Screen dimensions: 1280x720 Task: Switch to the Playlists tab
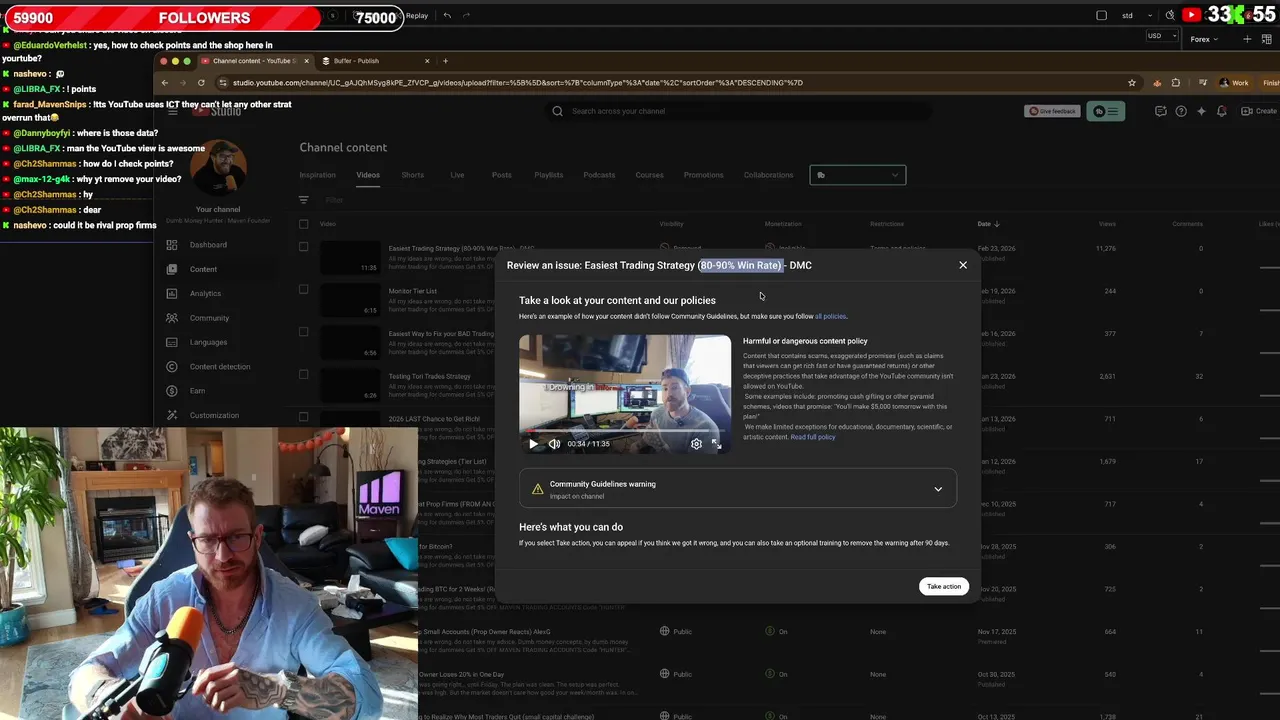(548, 175)
